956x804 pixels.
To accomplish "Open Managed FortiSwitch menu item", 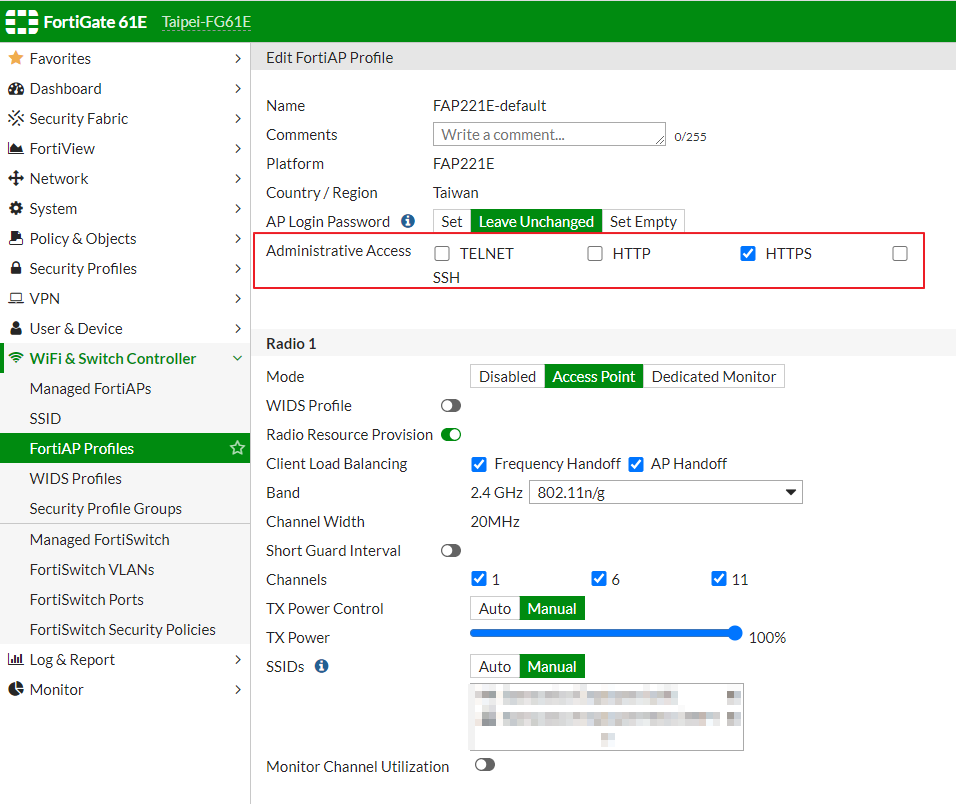I will pos(125,539).
